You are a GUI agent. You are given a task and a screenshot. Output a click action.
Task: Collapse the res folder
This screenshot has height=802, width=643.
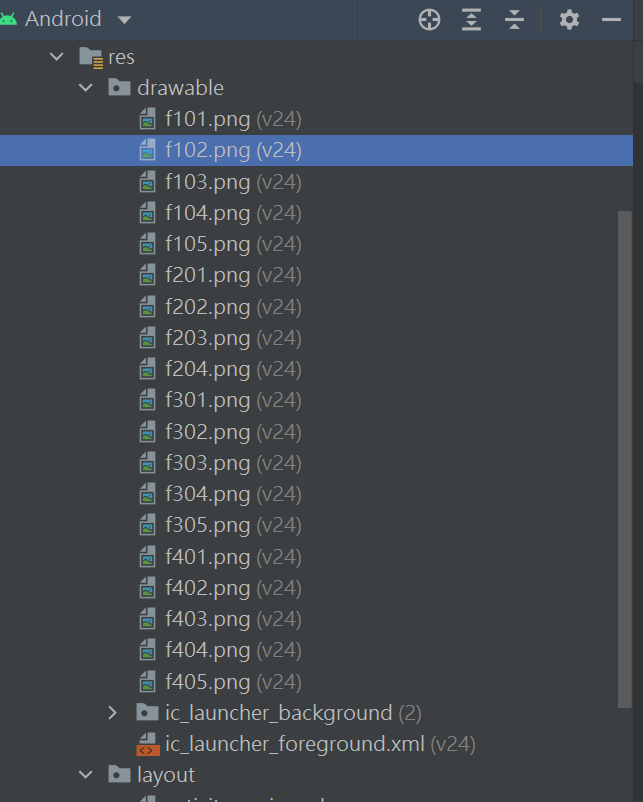click(x=56, y=56)
